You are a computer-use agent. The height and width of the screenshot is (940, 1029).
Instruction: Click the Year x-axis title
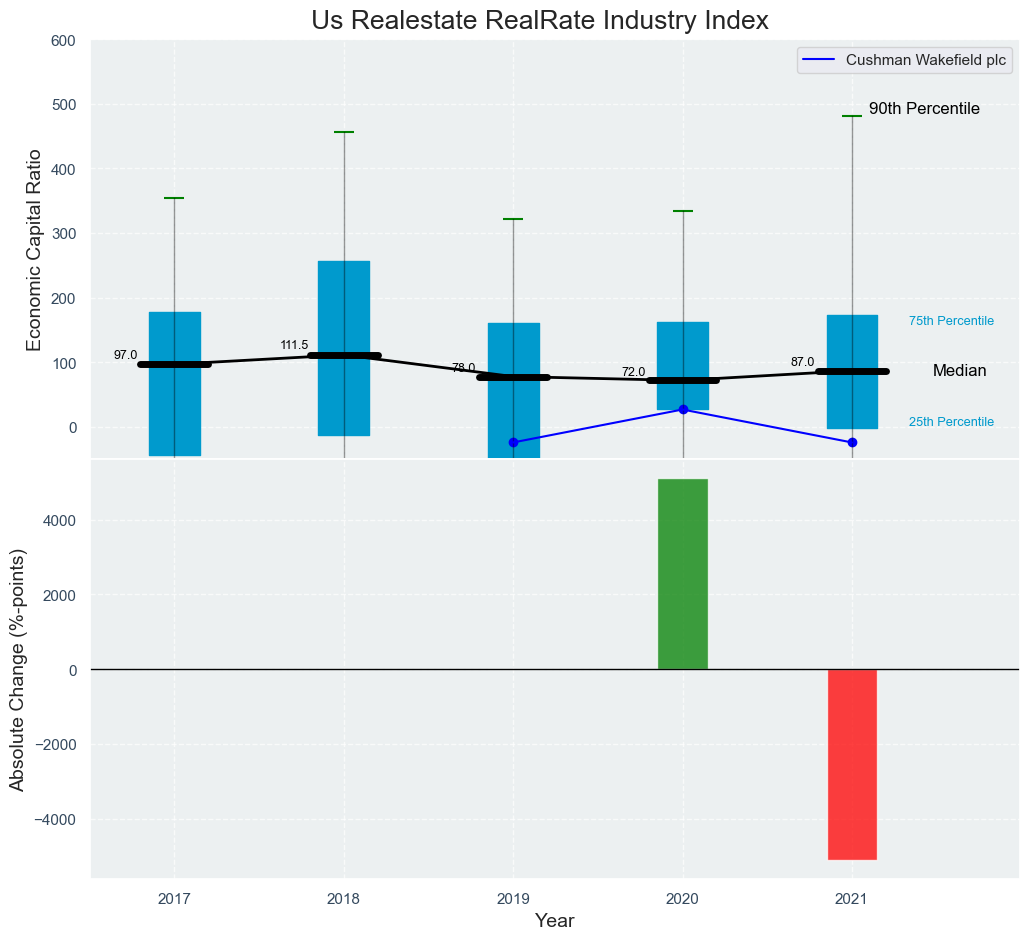[554, 921]
